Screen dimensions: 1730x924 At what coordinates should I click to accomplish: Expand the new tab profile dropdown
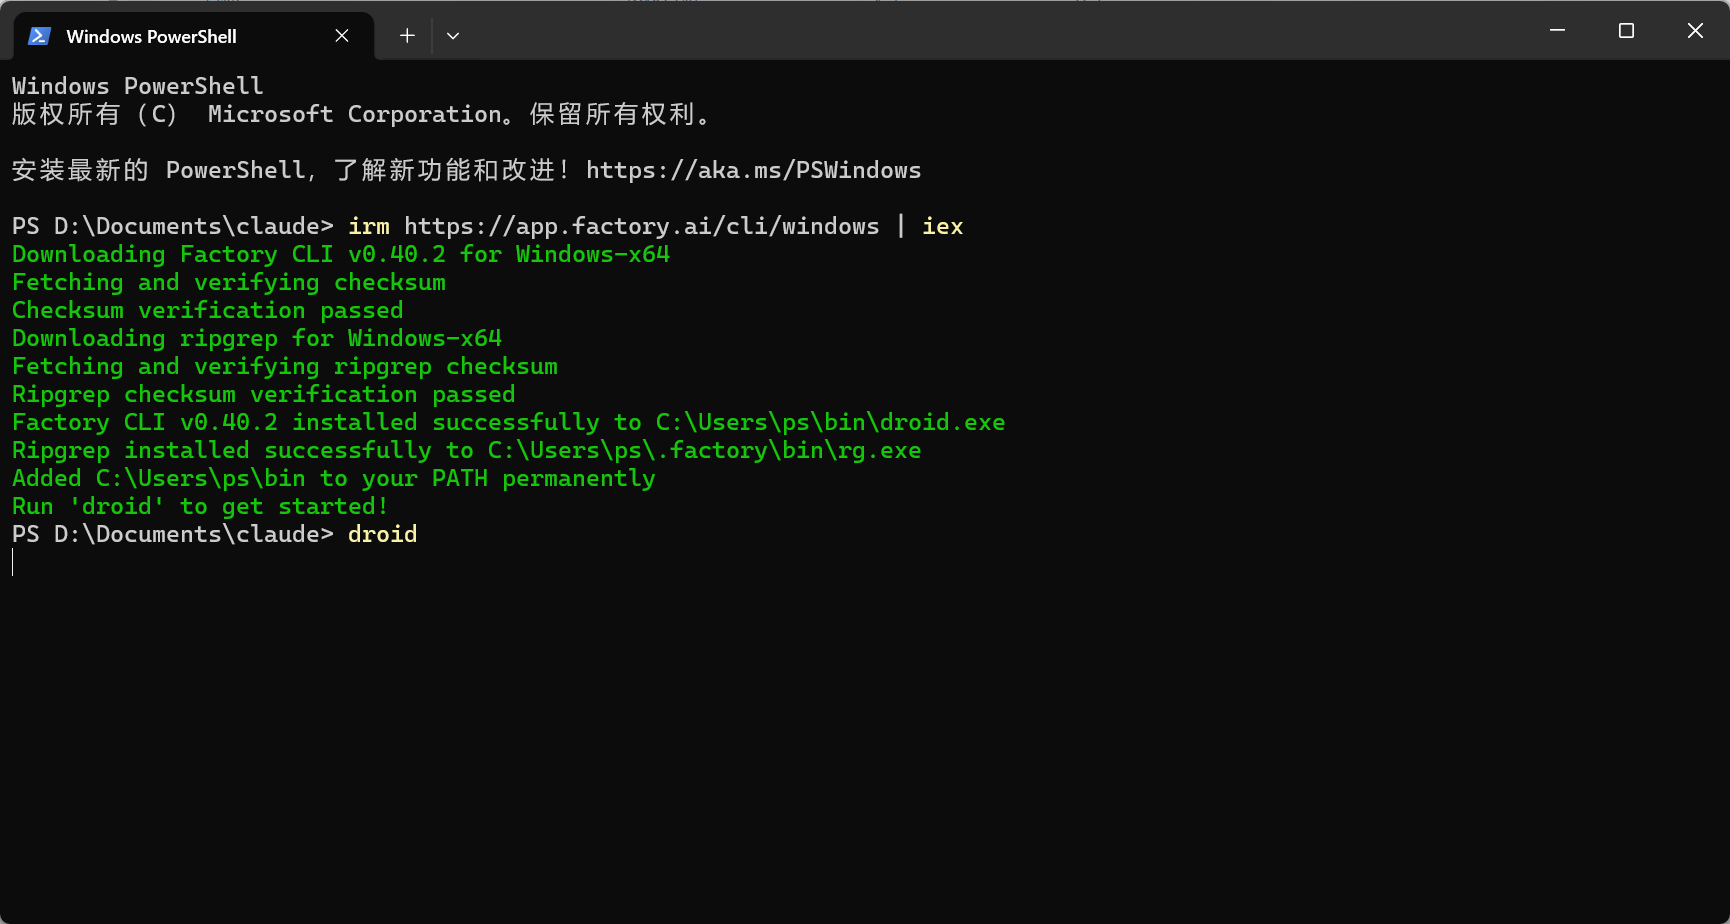[x=453, y=36]
